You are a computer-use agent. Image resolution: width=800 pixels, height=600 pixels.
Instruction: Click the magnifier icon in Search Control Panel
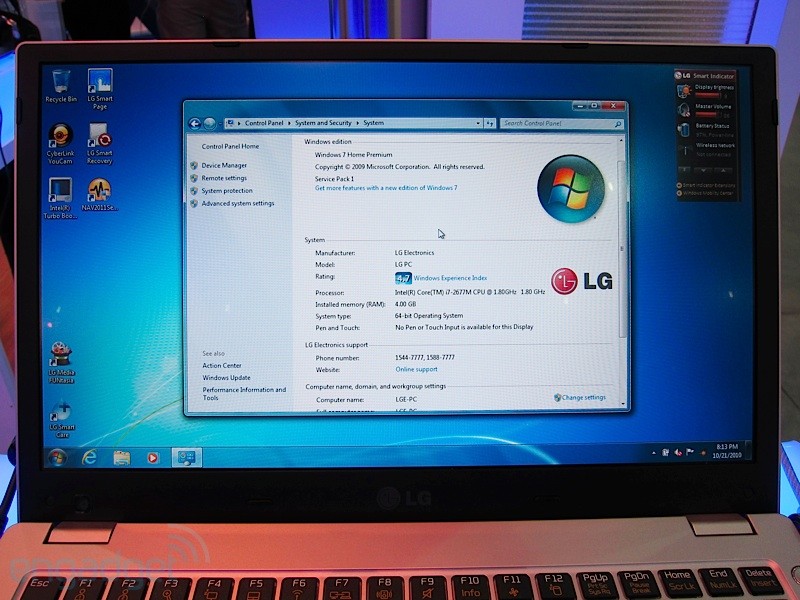pyautogui.click(x=618, y=124)
